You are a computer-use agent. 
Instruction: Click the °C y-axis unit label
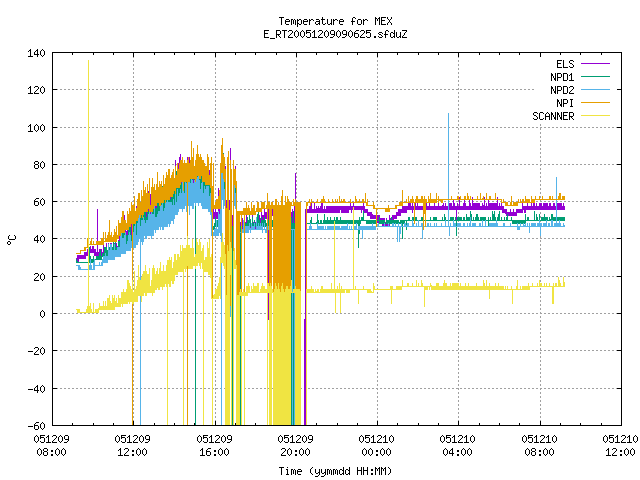point(12,240)
